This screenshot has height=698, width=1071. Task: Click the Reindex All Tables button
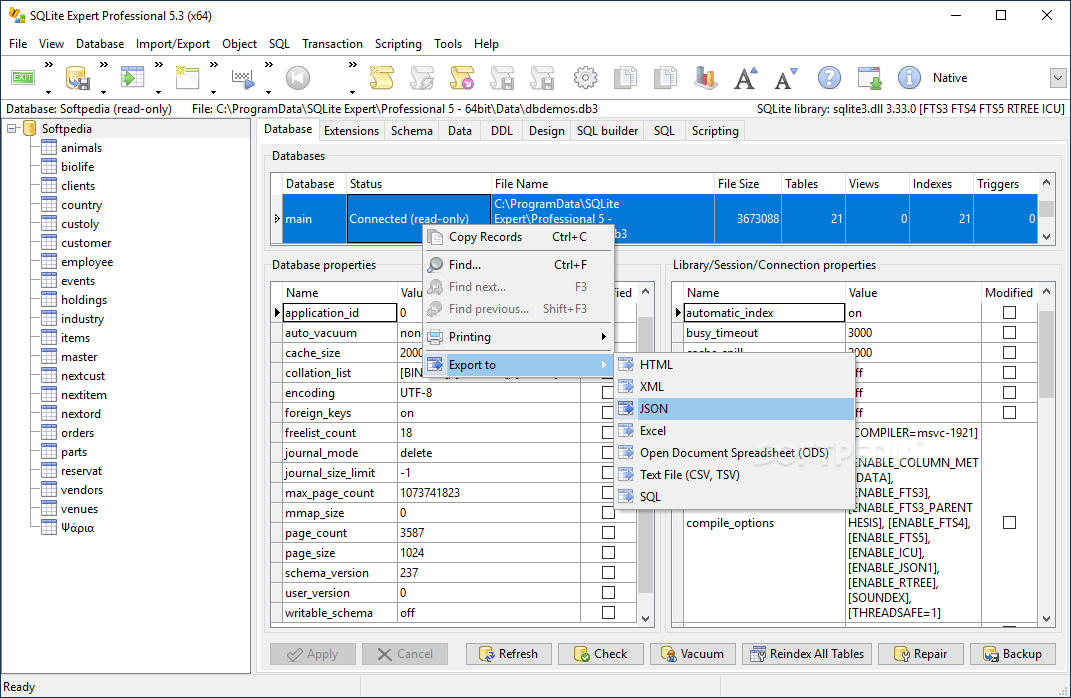click(x=807, y=654)
